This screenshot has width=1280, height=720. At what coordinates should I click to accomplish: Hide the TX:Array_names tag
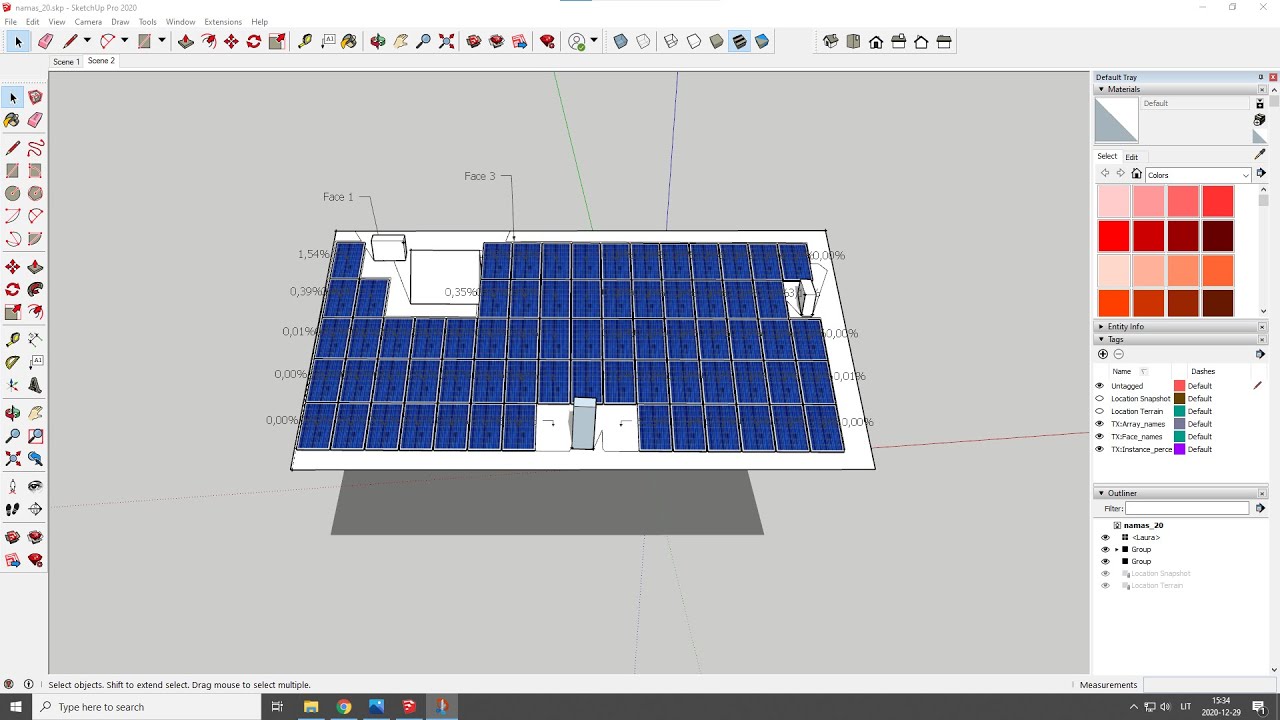[x=1100, y=424]
